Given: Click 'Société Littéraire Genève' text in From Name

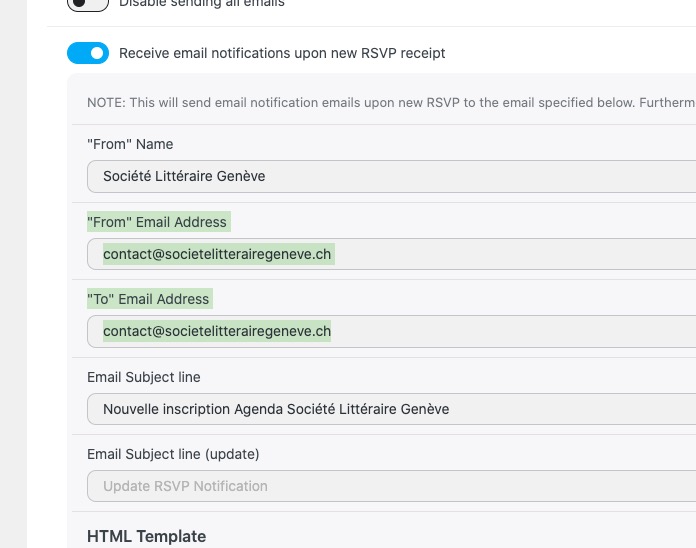Looking at the screenshot, I should pyautogui.click(x=184, y=176).
